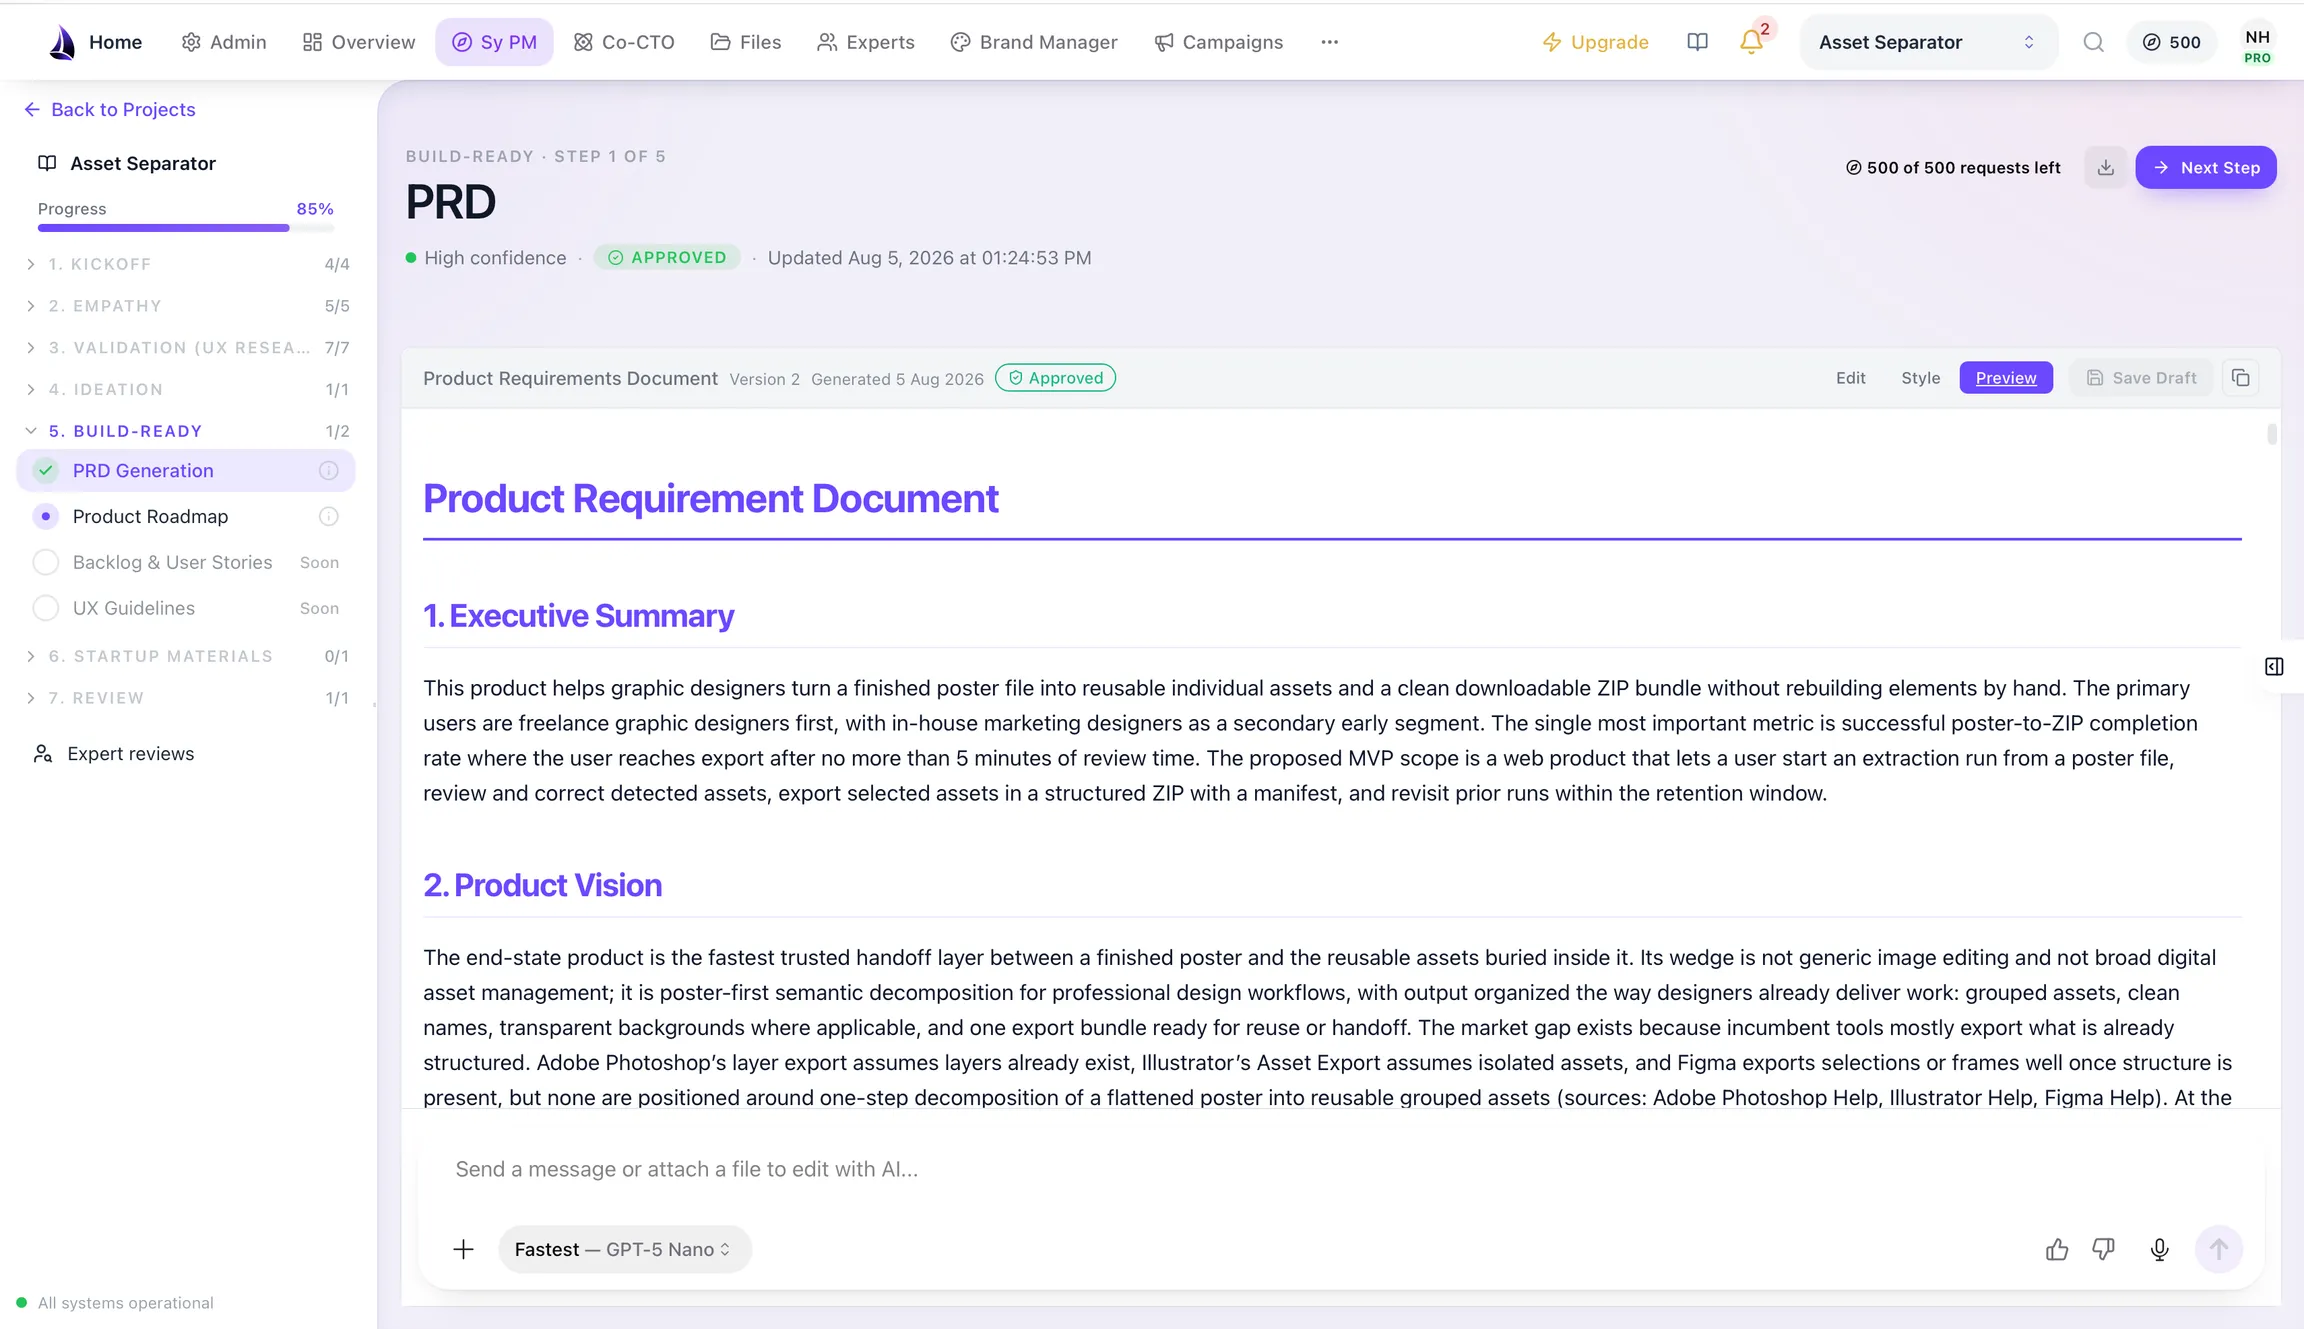Open the Product Roadmap step
This screenshot has height=1329, width=2304.
(186, 516)
